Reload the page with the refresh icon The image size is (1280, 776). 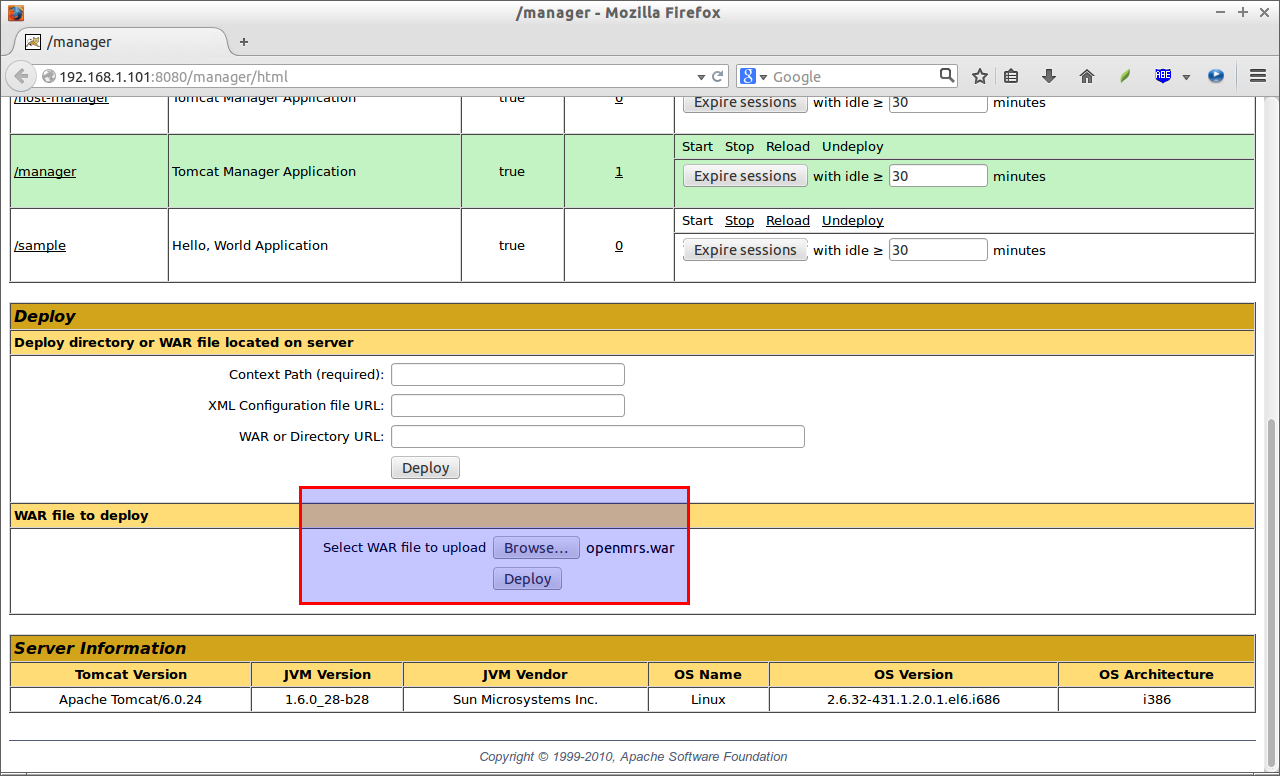pyautogui.click(x=718, y=76)
